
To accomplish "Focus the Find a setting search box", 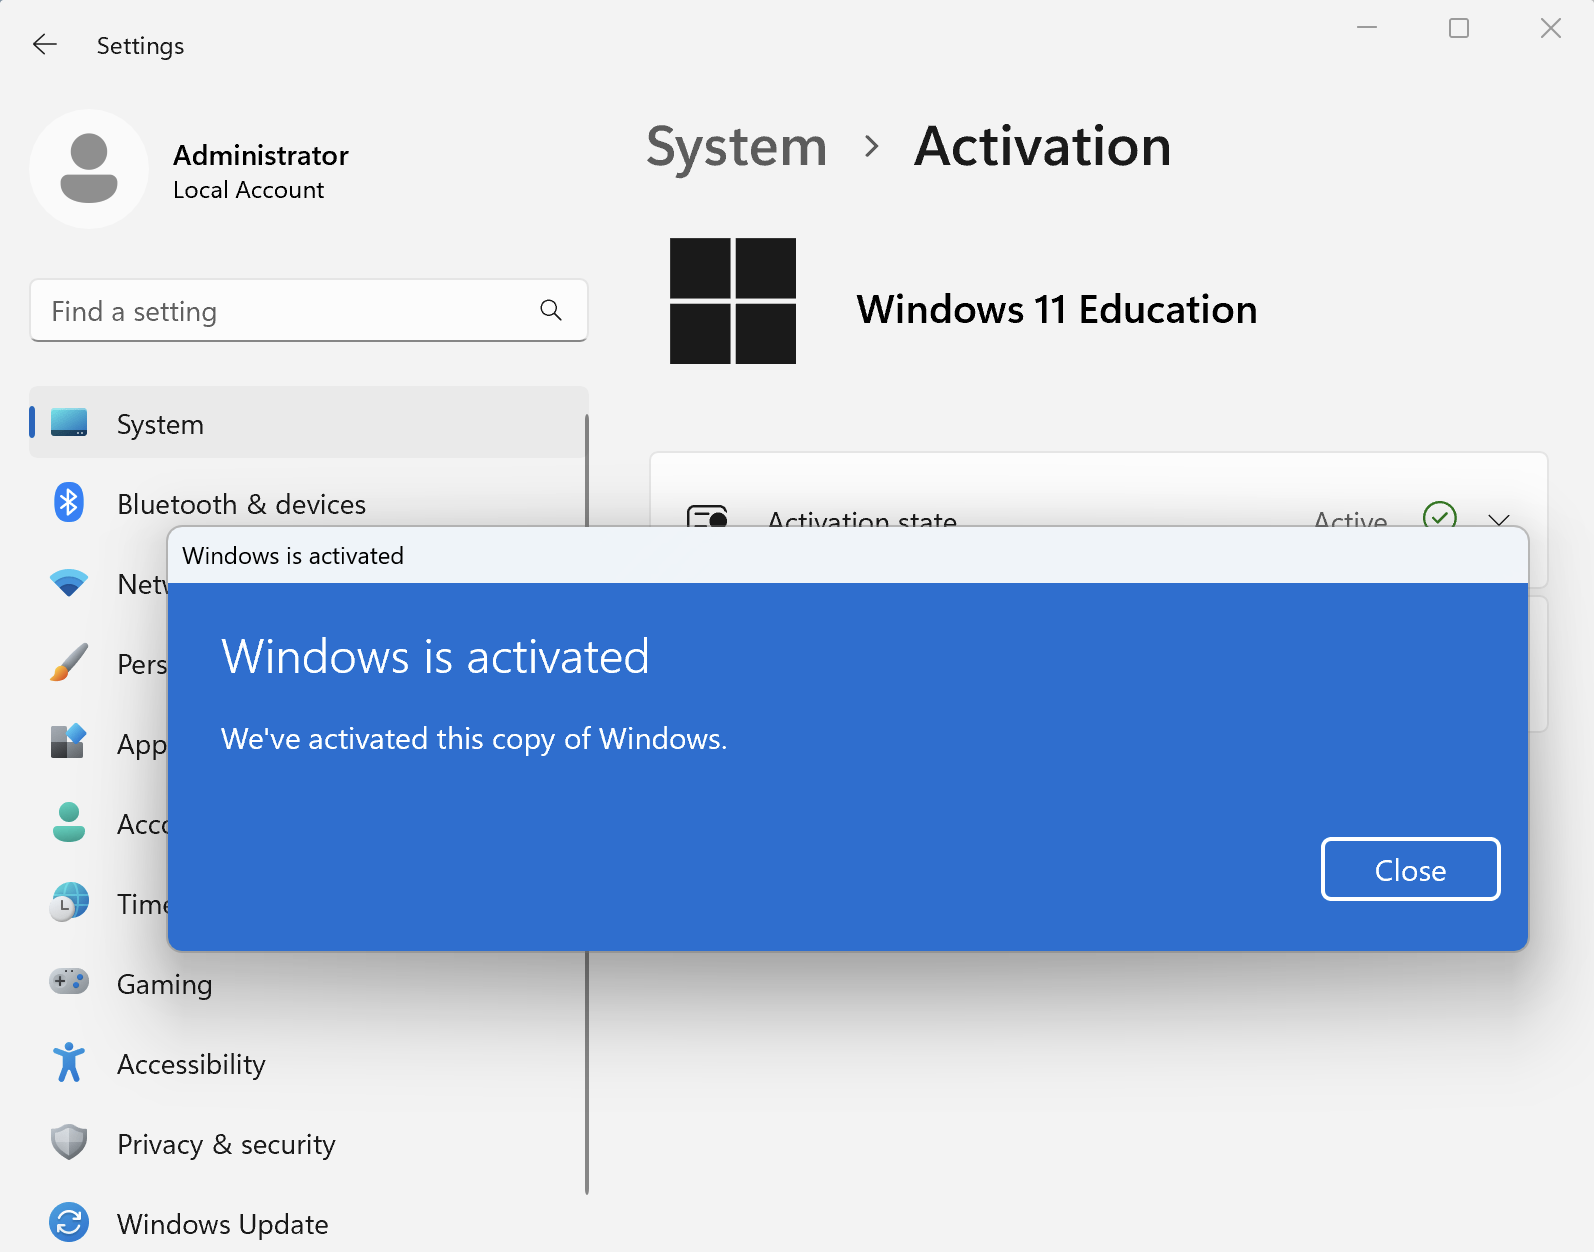I will point(309,311).
